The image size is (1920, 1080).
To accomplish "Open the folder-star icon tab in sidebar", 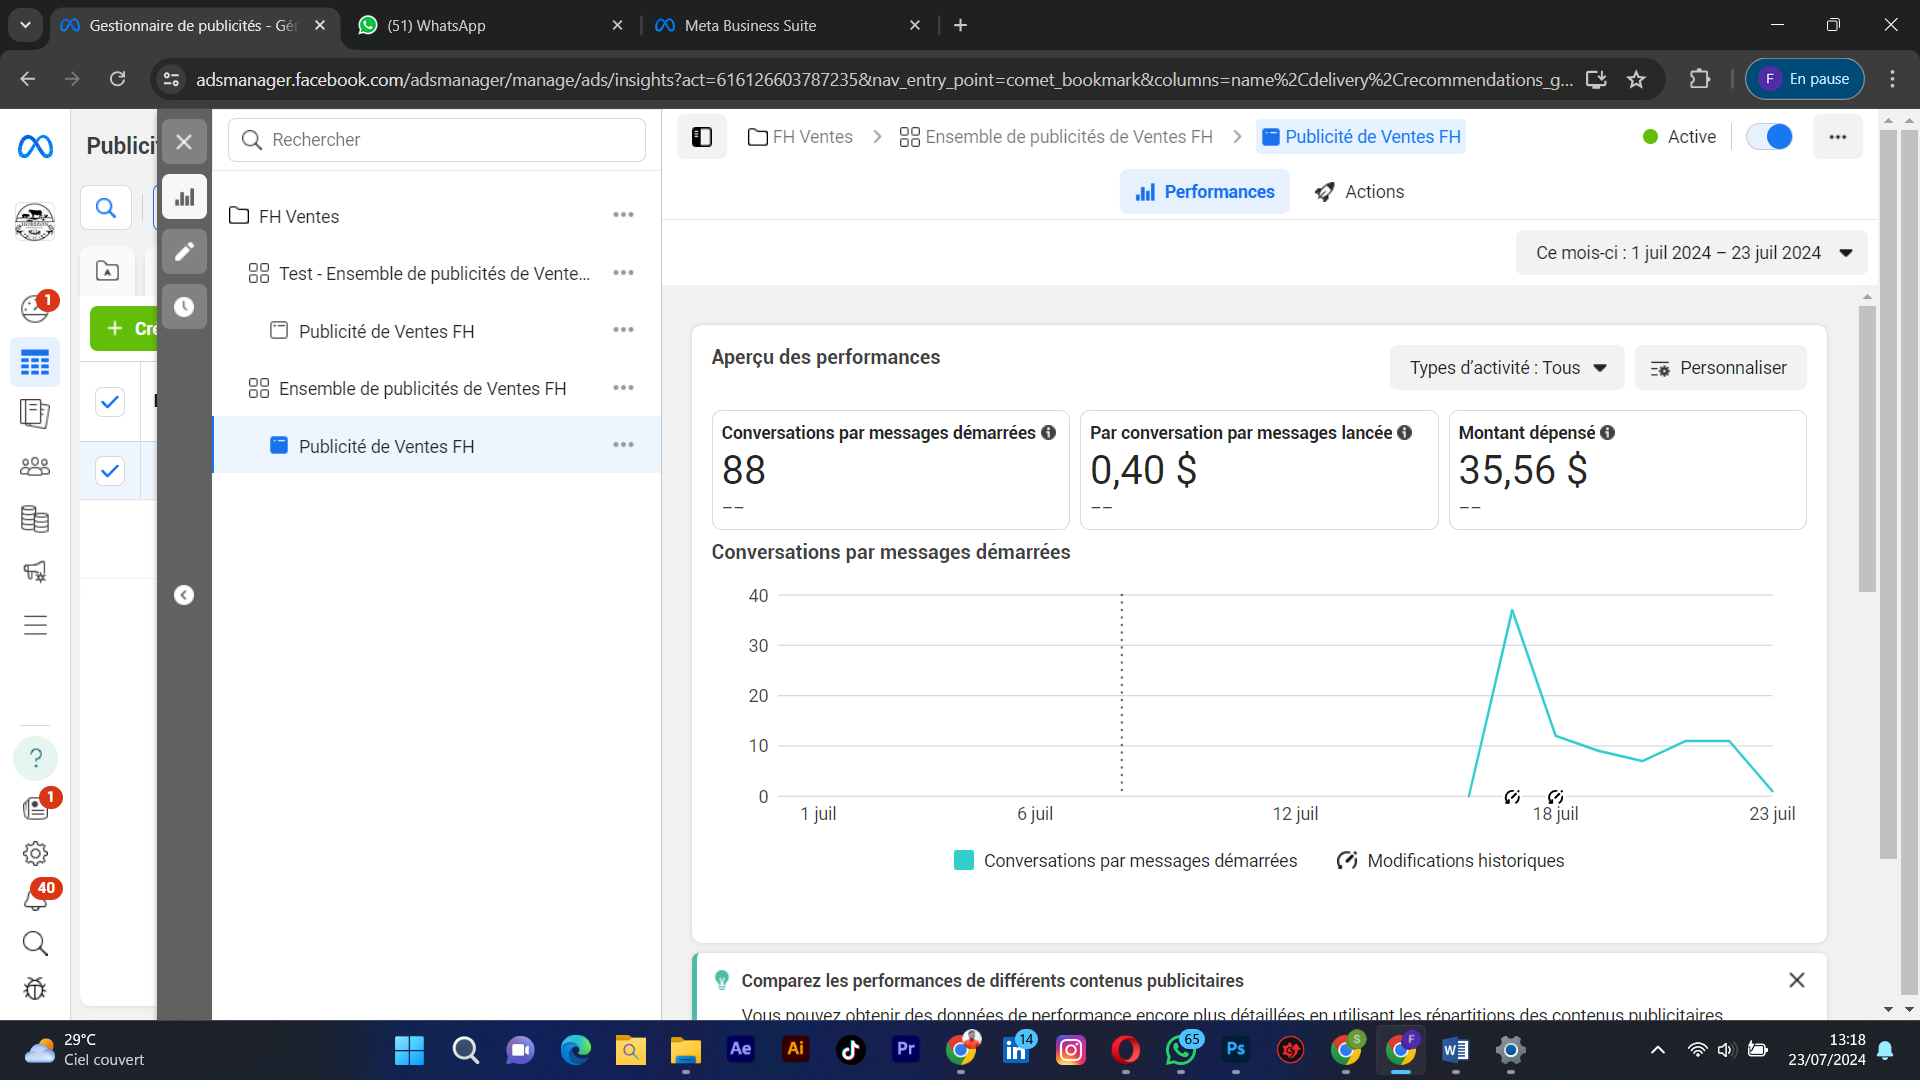I will [x=107, y=271].
